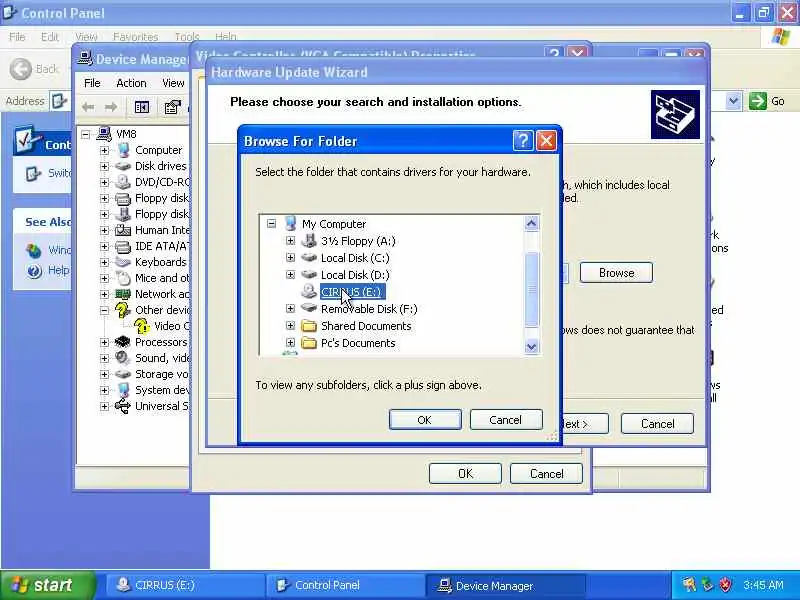Click yellow Video Controller warning icon
Viewport: 800px width, 600px height.
tap(142, 326)
